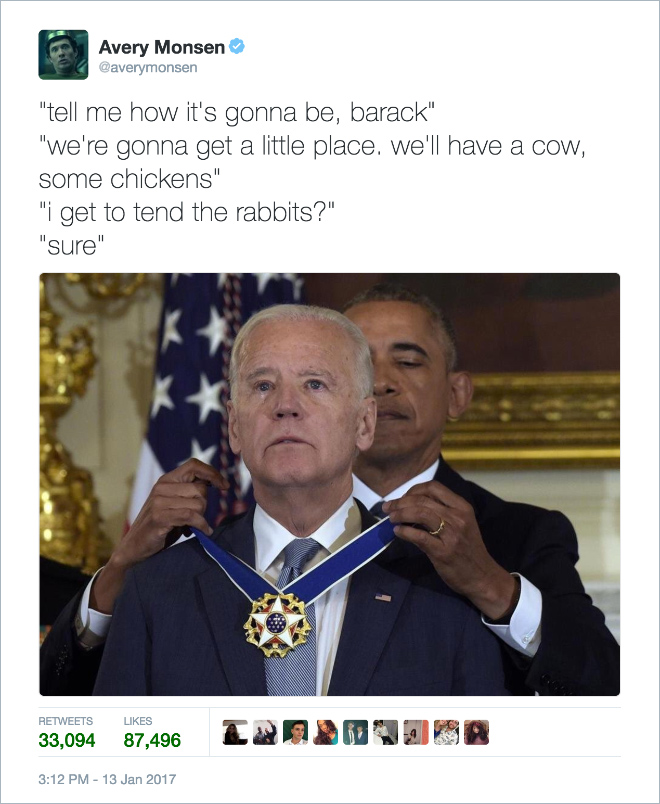This screenshot has width=660, height=804.
Task: Click the @averymonsen handle
Action: tap(148, 68)
